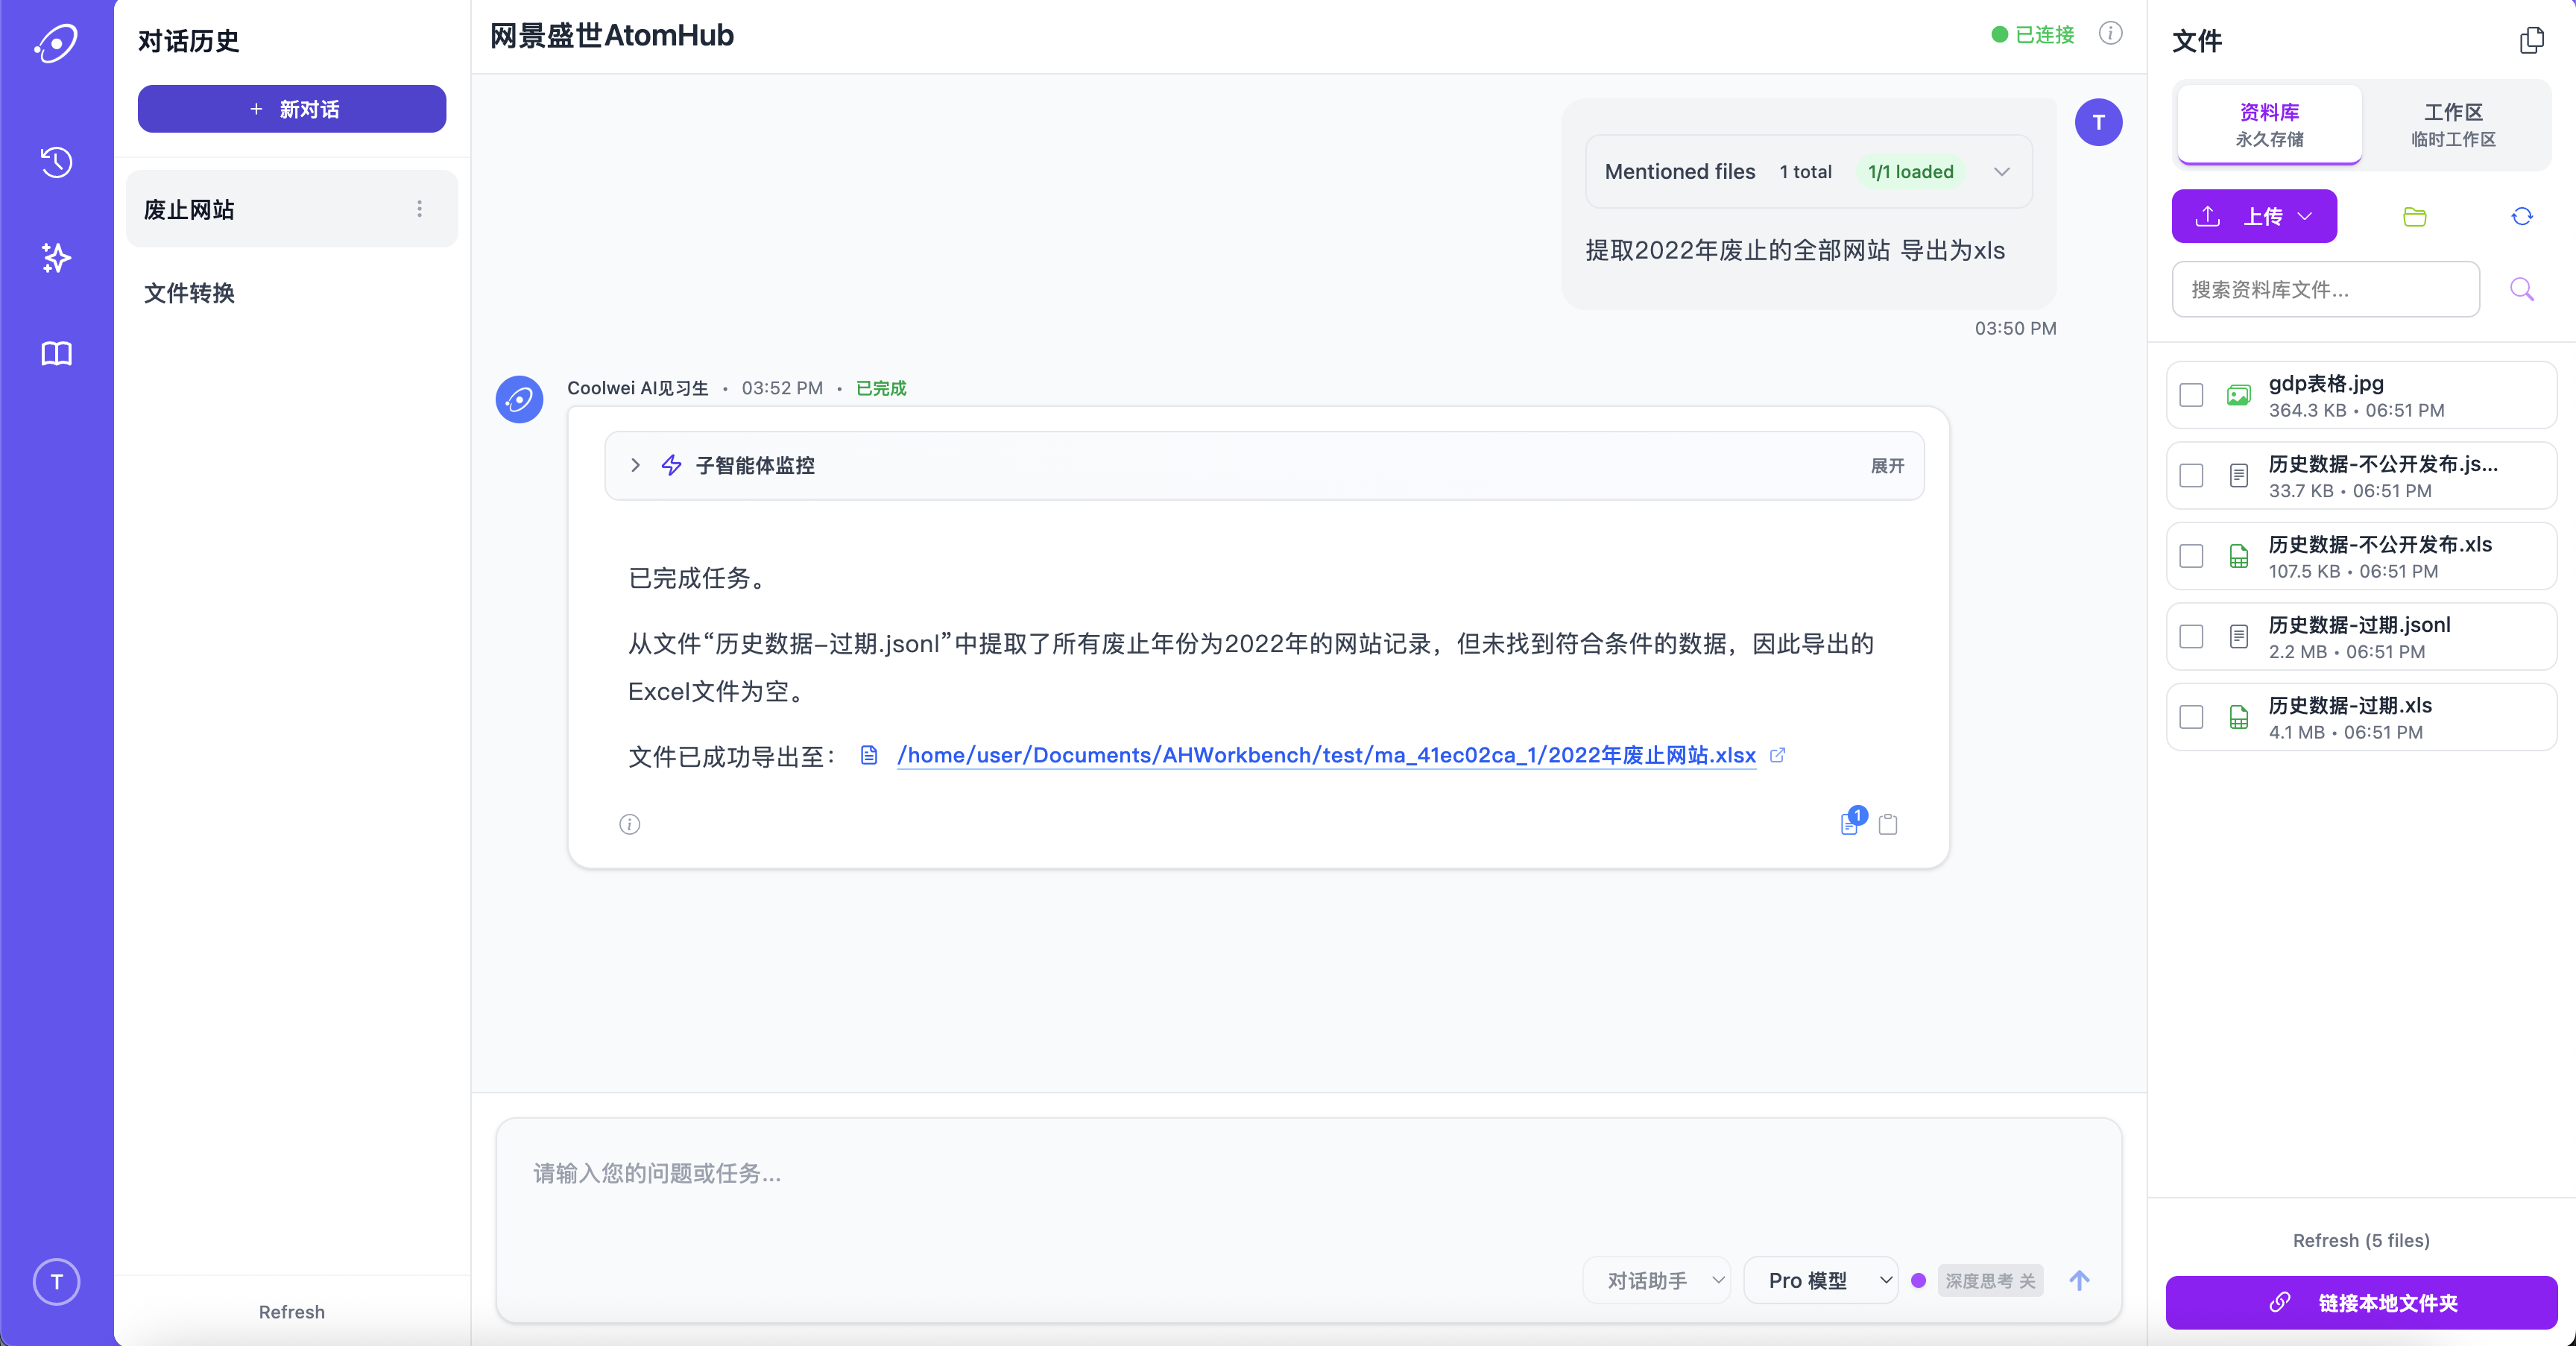Check the gdp表格.jpg file checkbox
The image size is (2576, 1346).
[2191, 395]
